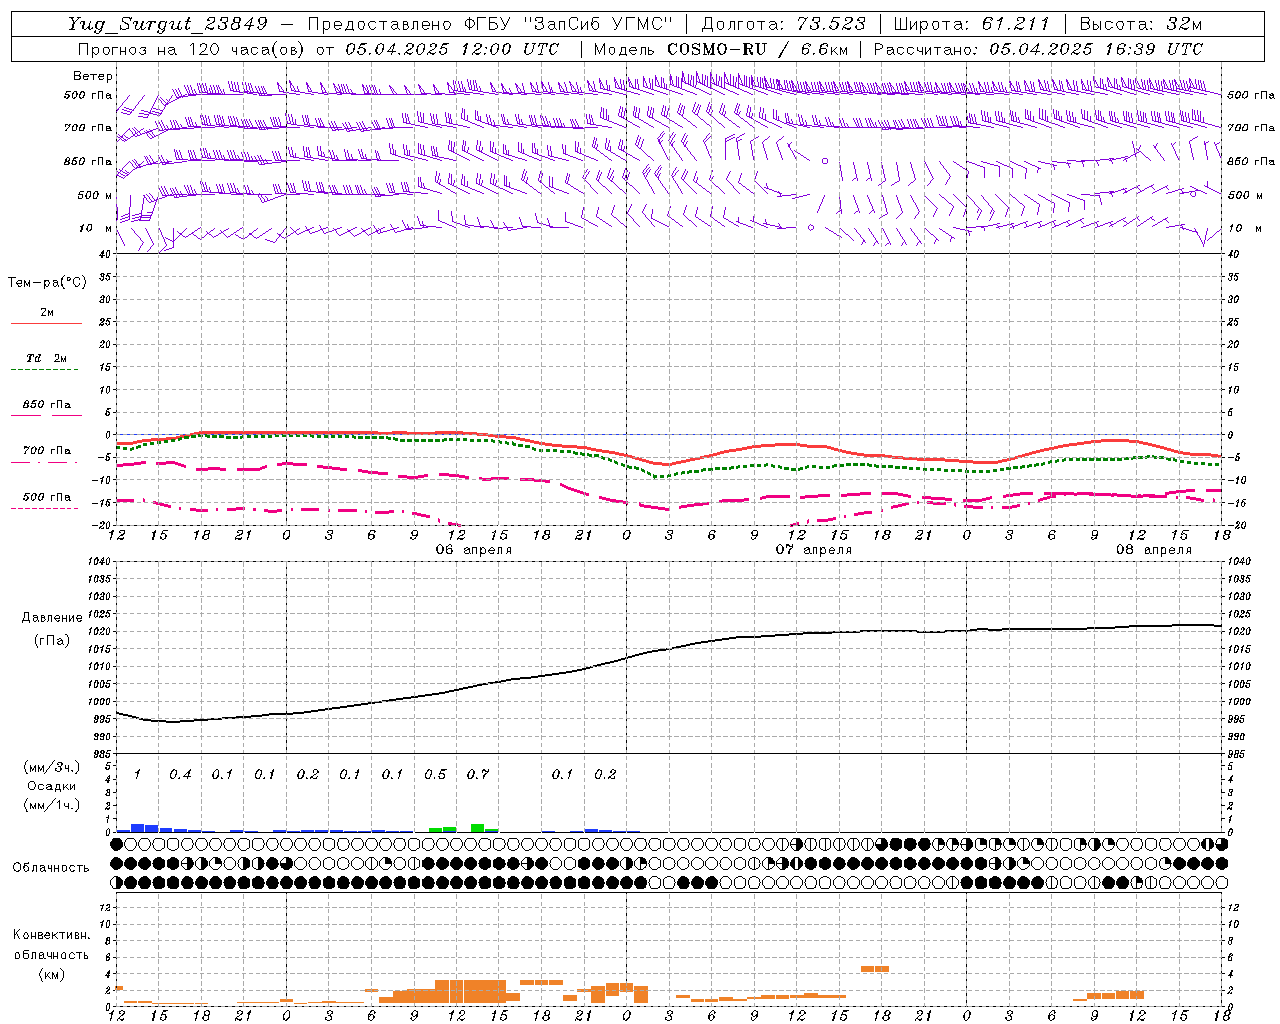
Task: Click the (мм/1ч.) precipitation unit label
Action: point(52,804)
